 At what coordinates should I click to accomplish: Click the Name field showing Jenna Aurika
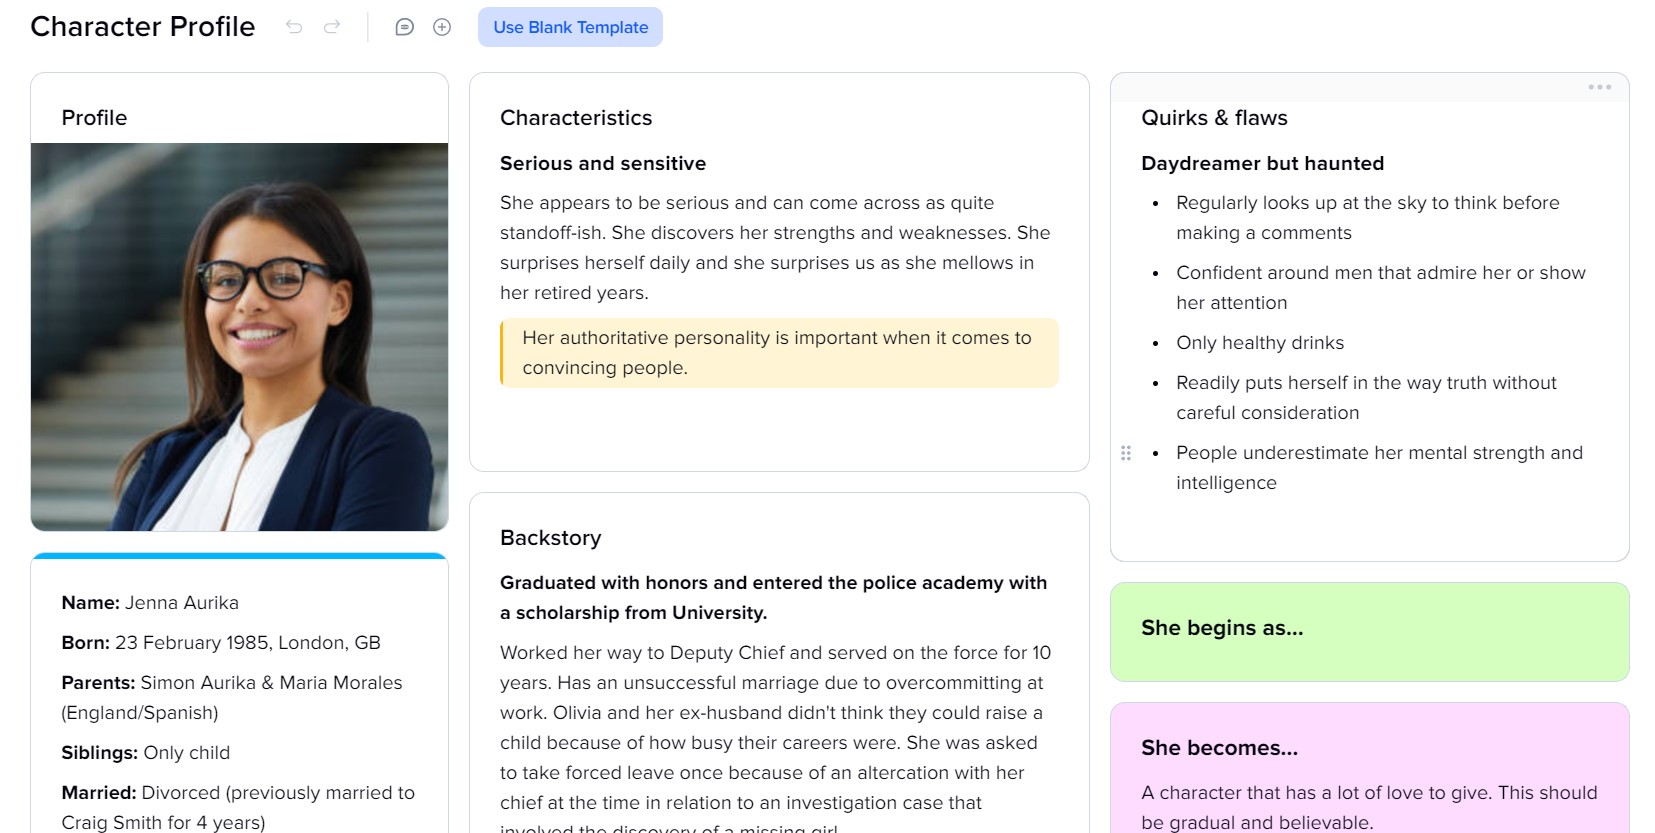pyautogui.click(x=150, y=603)
